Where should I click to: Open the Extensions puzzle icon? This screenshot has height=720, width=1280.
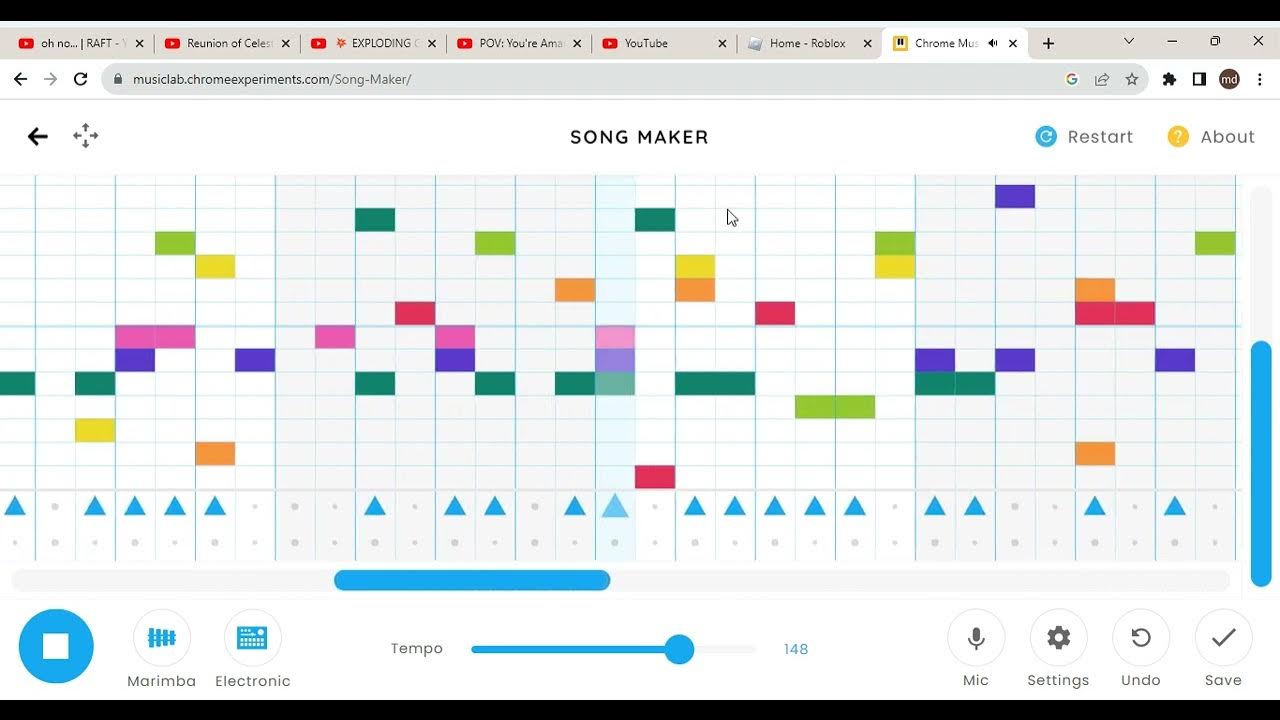pyautogui.click(x=1169, y=79)
